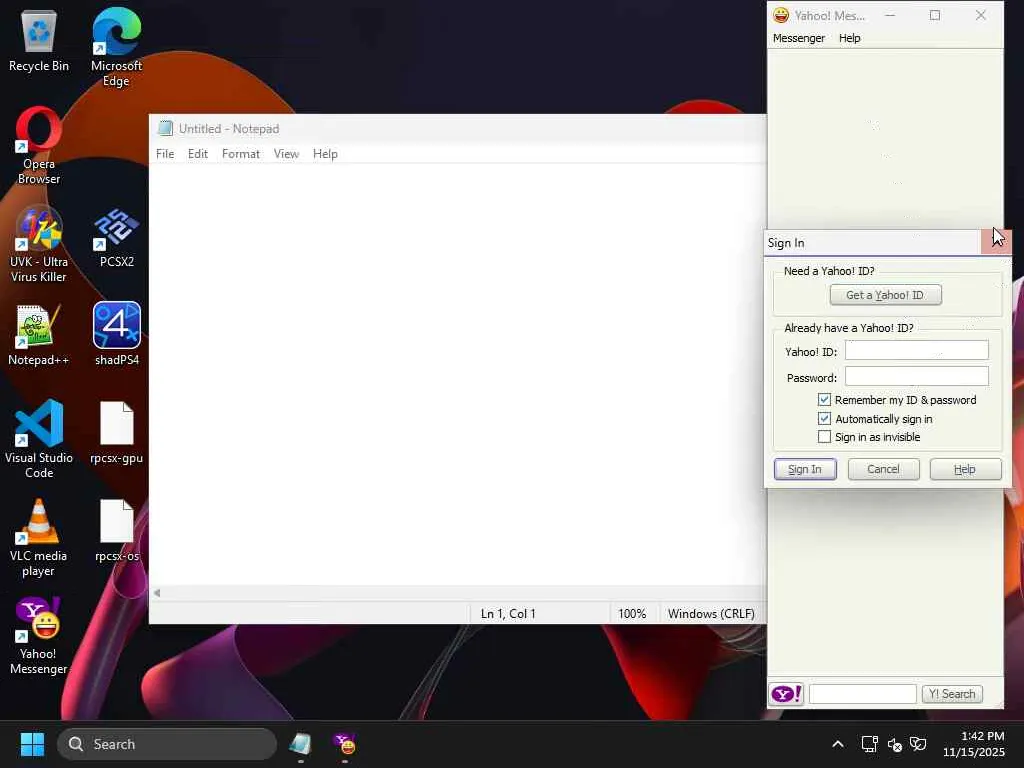This screenshot has height=768, width=1024.
Task: Open the network tray icon
Action: click(x=869, y=744)
